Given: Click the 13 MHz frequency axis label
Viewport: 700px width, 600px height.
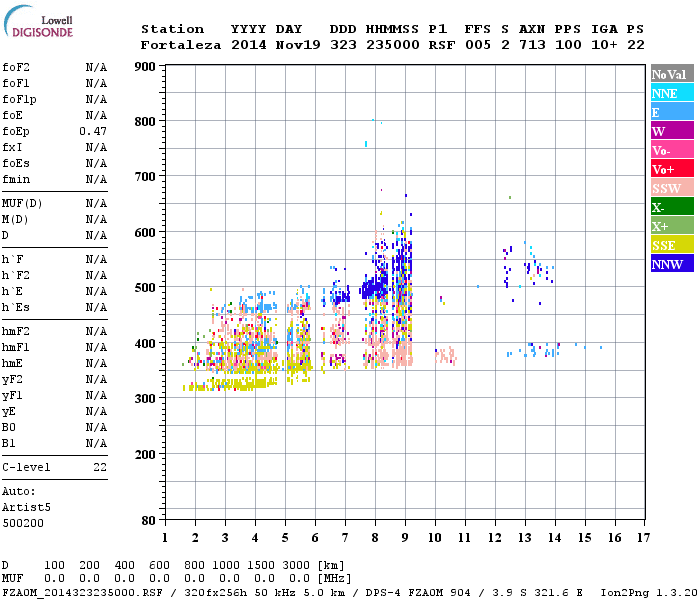Looking at the screenshot, I should coord(525,538).
